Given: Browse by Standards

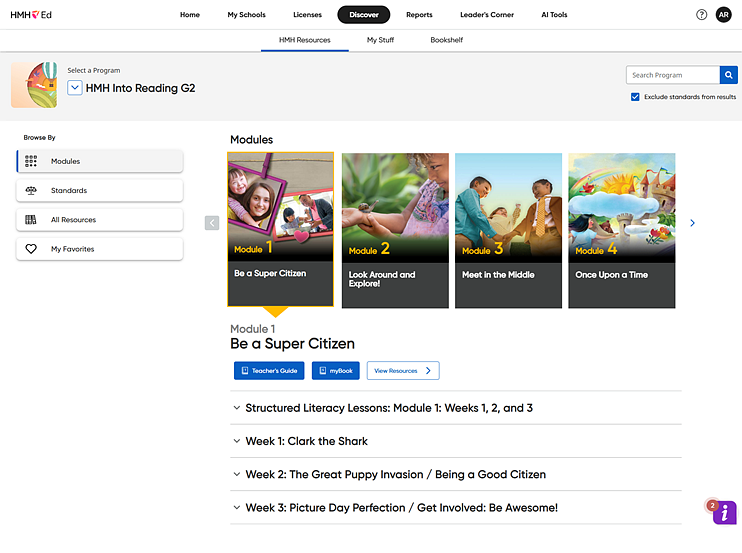Looking at the screenshot, I should tap(100, 191).
